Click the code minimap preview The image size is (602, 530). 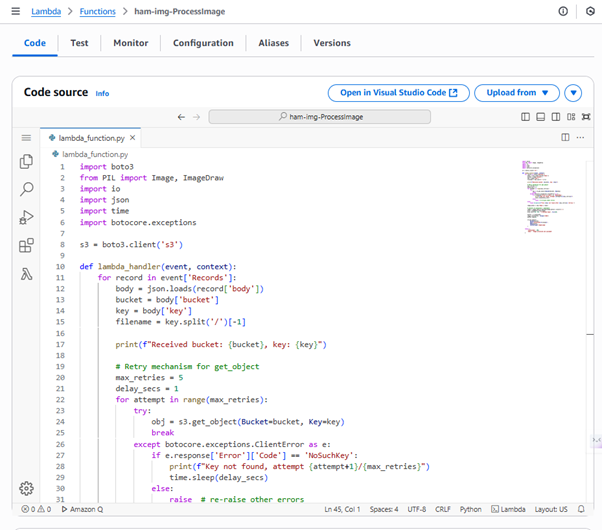549,197
